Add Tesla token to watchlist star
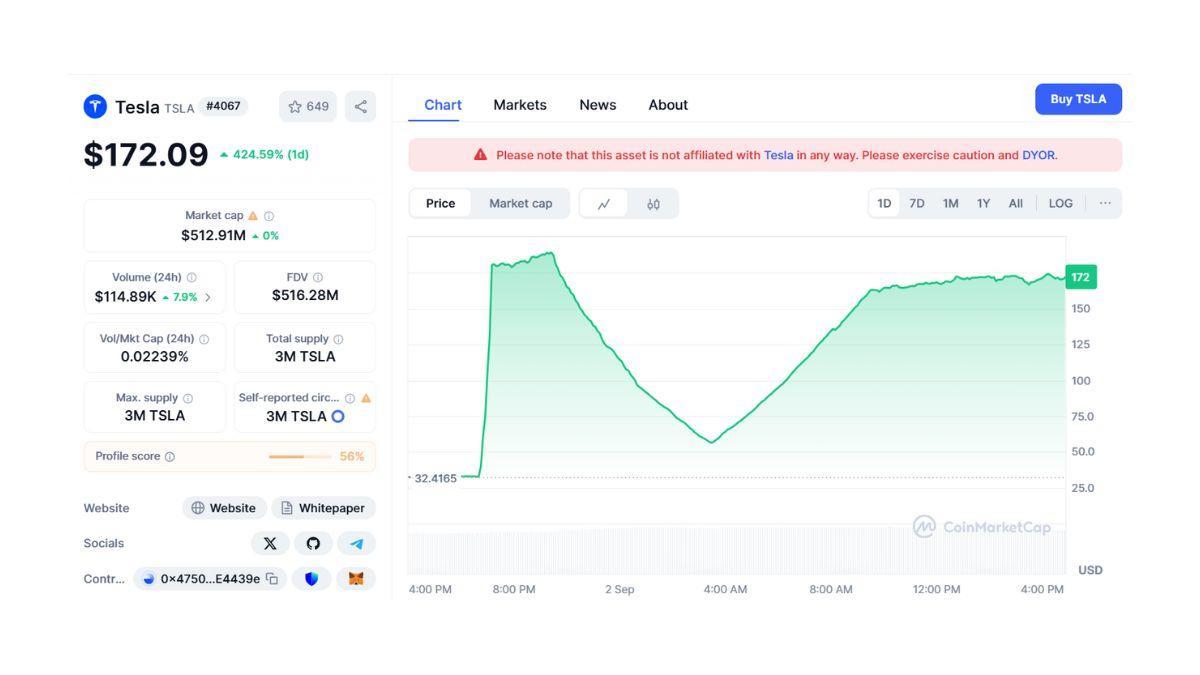 (295, 106)
